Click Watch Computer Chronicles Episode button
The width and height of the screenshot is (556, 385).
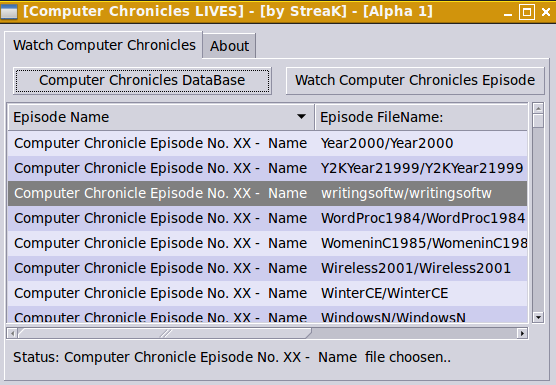tap(415, 80)
